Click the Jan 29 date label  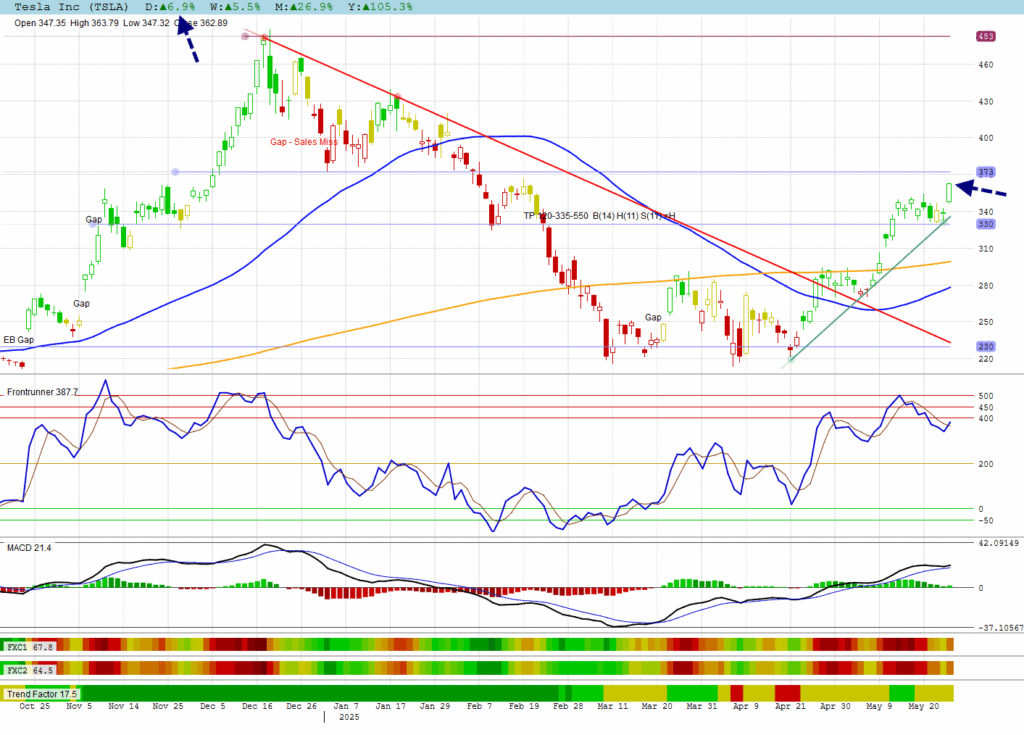coord(435,706)
